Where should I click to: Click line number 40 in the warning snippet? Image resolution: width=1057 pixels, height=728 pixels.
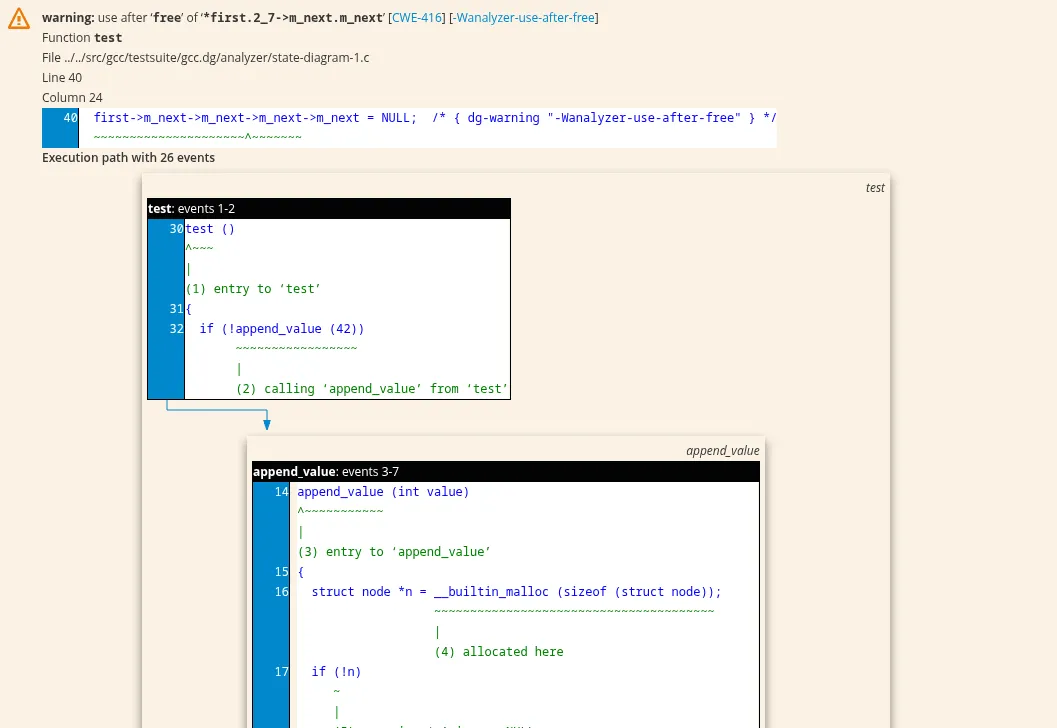click(70, 118)
